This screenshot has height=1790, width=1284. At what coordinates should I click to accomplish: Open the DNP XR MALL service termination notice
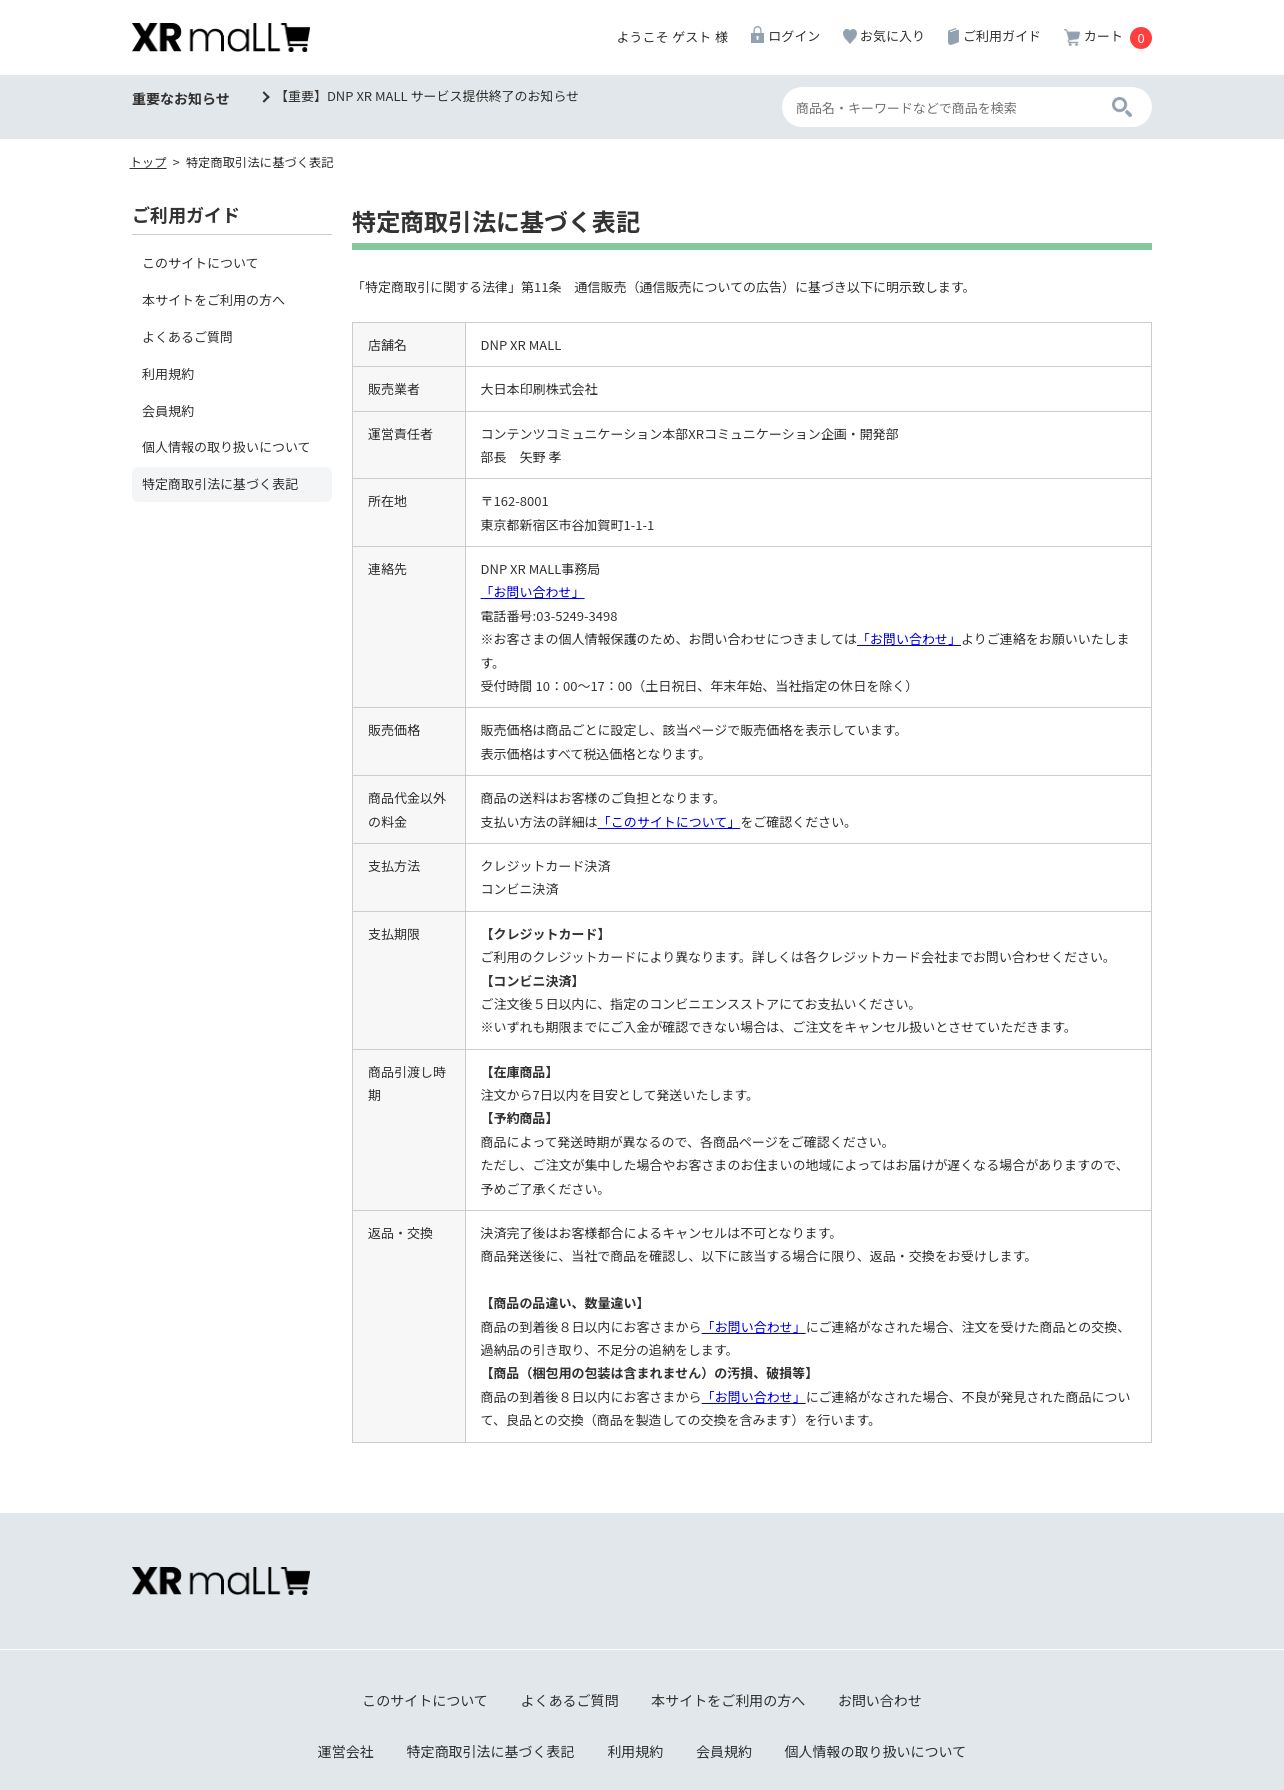click(426, 96)
